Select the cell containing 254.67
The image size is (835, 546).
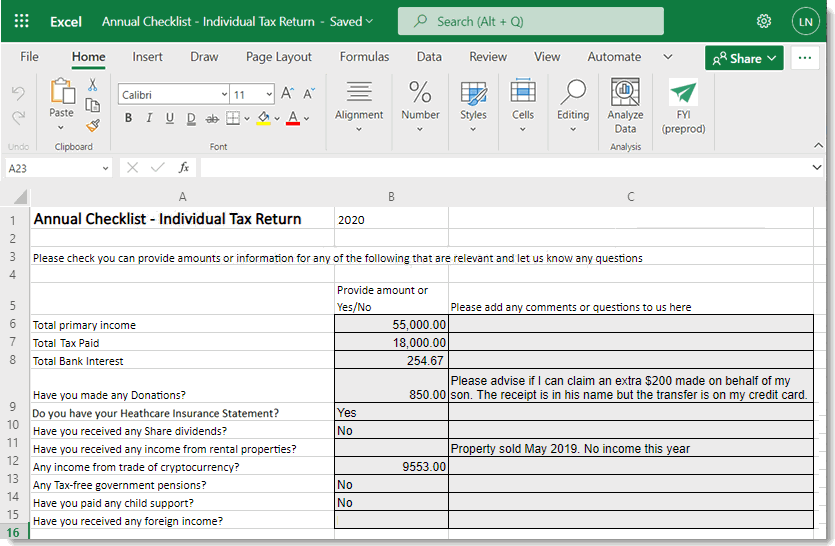(391, 361)
